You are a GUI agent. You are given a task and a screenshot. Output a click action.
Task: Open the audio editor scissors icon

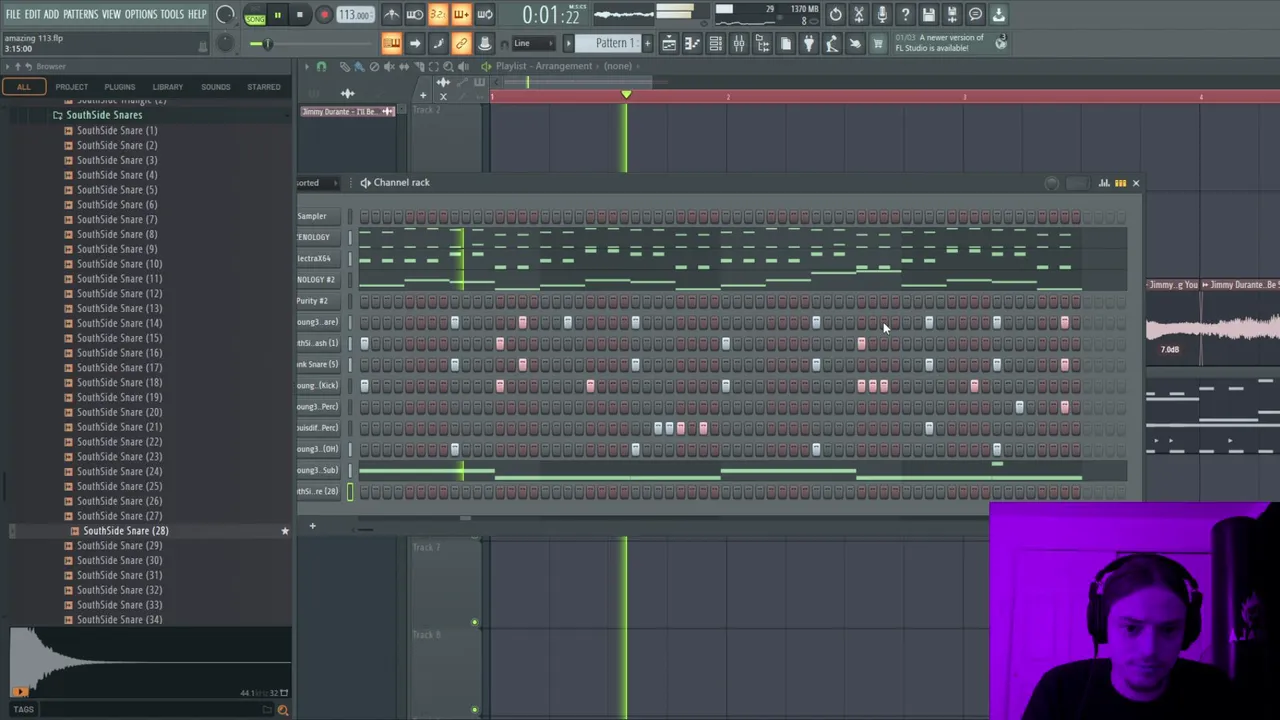click(858, 15)
